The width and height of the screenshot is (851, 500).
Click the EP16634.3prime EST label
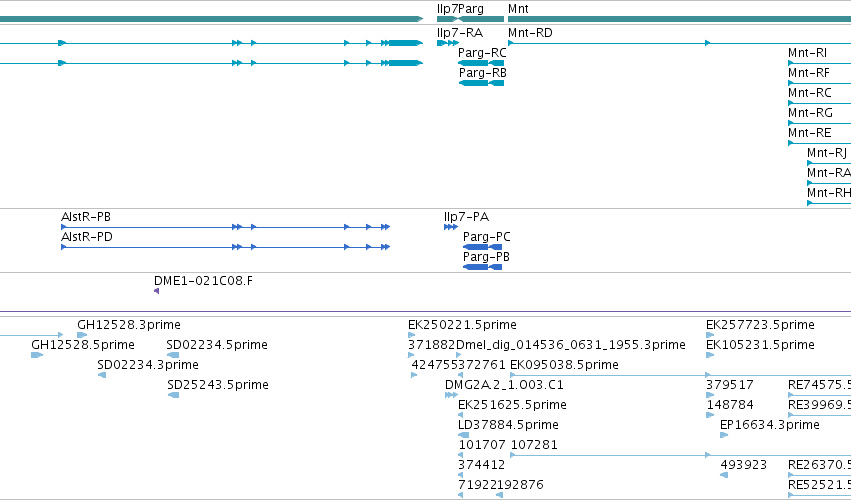(770, 425)
